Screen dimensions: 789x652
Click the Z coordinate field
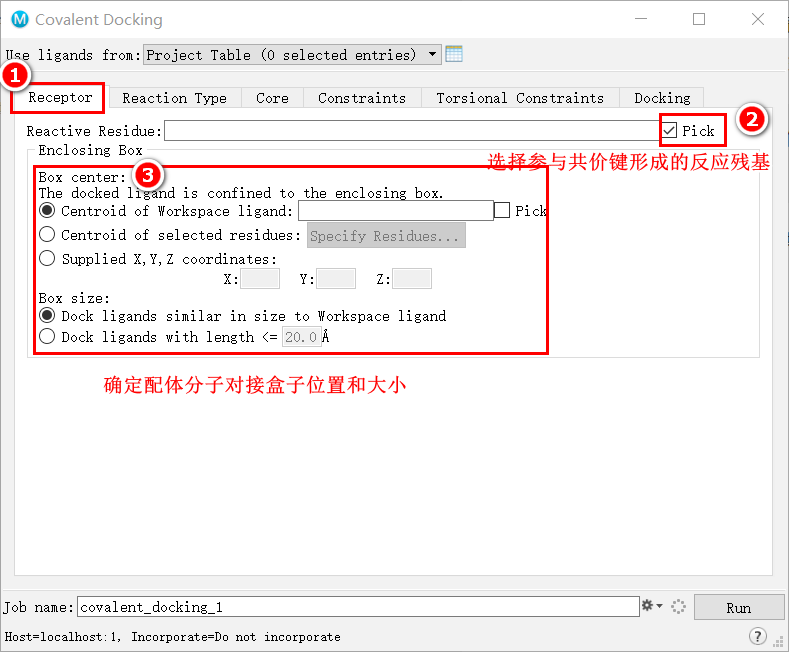click(x=412, y=278)
